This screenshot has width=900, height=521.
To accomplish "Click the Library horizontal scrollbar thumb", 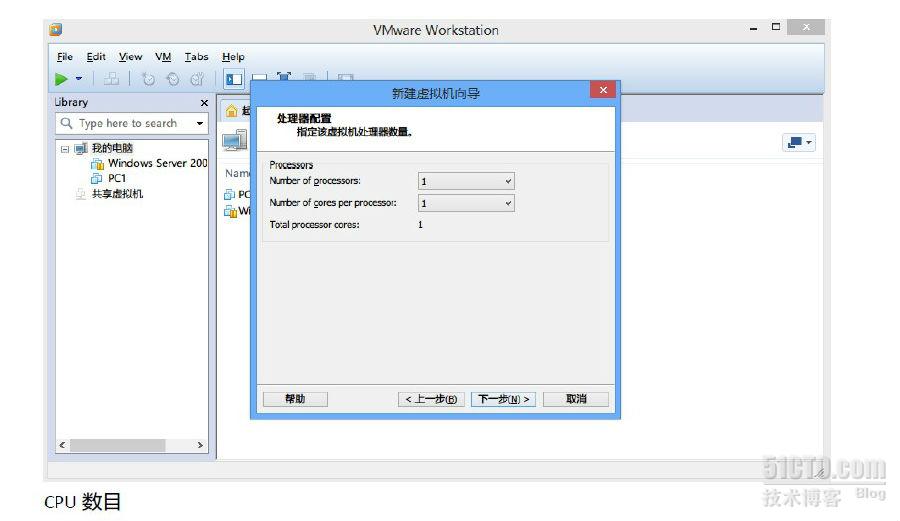I will click(x=118, y=445).
